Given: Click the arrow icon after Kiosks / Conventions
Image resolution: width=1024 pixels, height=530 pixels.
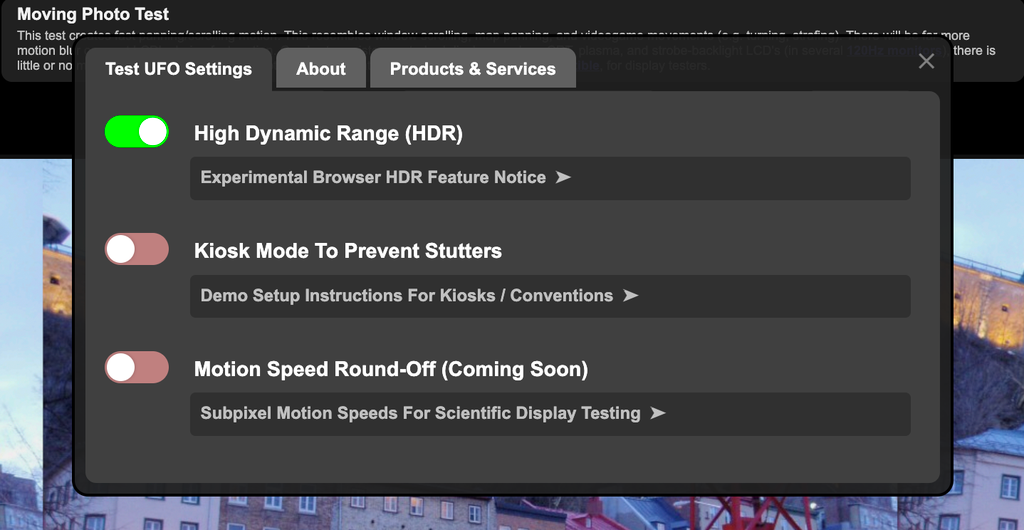Looking at the screenshot, I should point(630,295).
